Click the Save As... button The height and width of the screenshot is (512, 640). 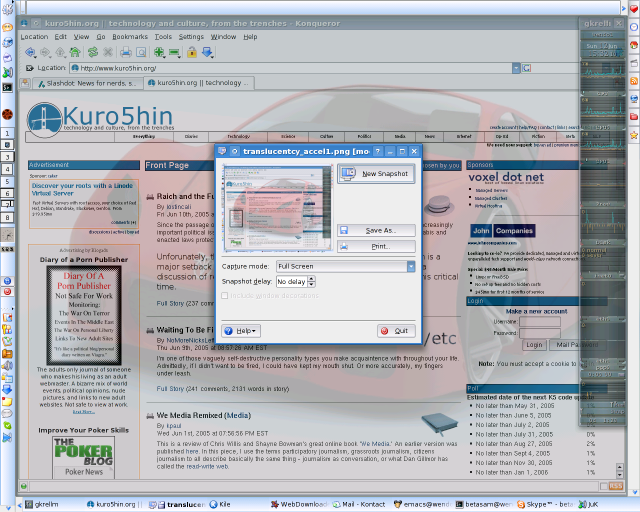tap(376, 230)
